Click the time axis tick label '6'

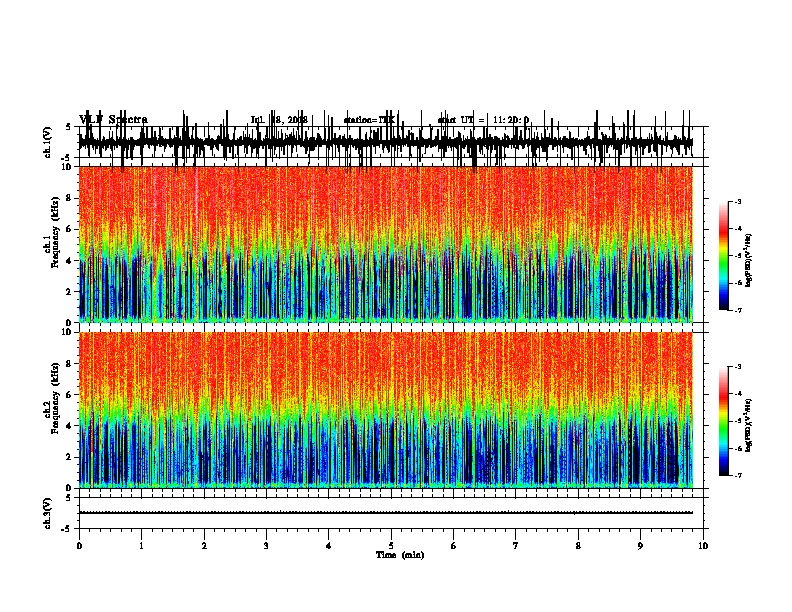[x=454, y=546]
